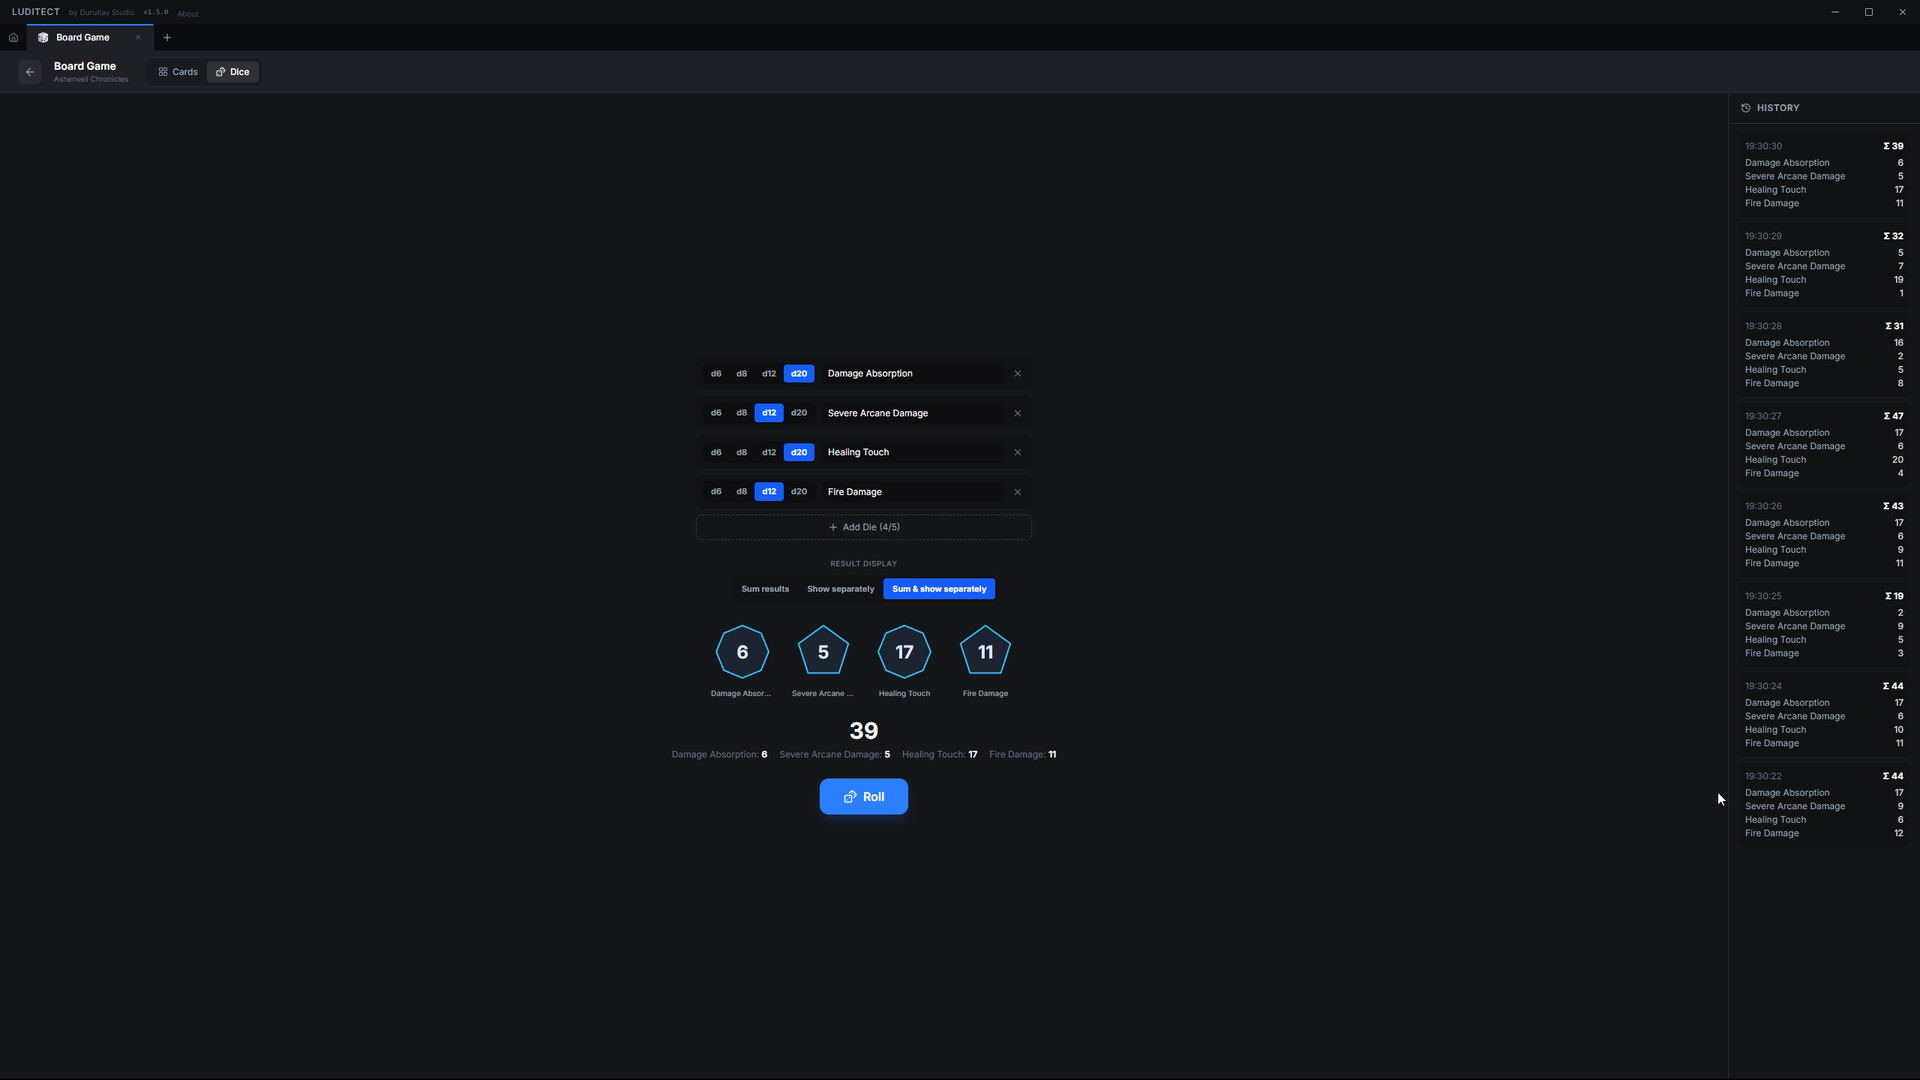Viewport: 1920px width, 1080px height.
Task: Switch to the Dice view
Action: tap(233, 72)
